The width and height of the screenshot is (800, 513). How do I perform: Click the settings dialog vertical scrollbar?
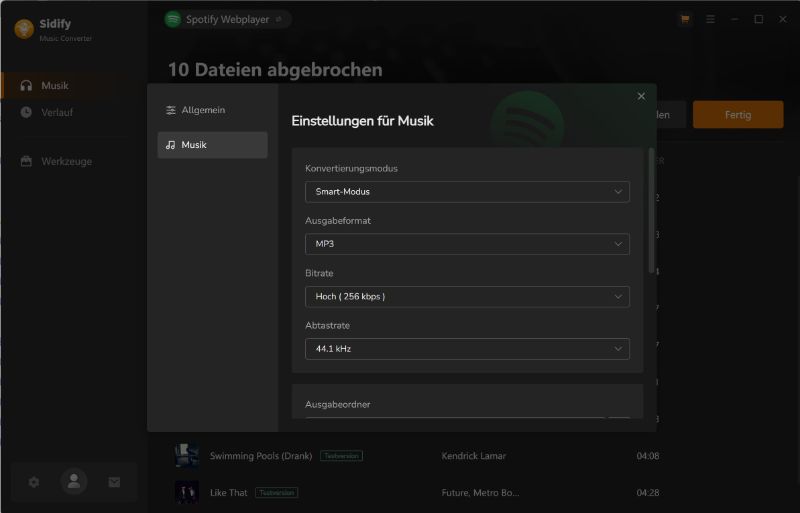[x=651, y=210]
